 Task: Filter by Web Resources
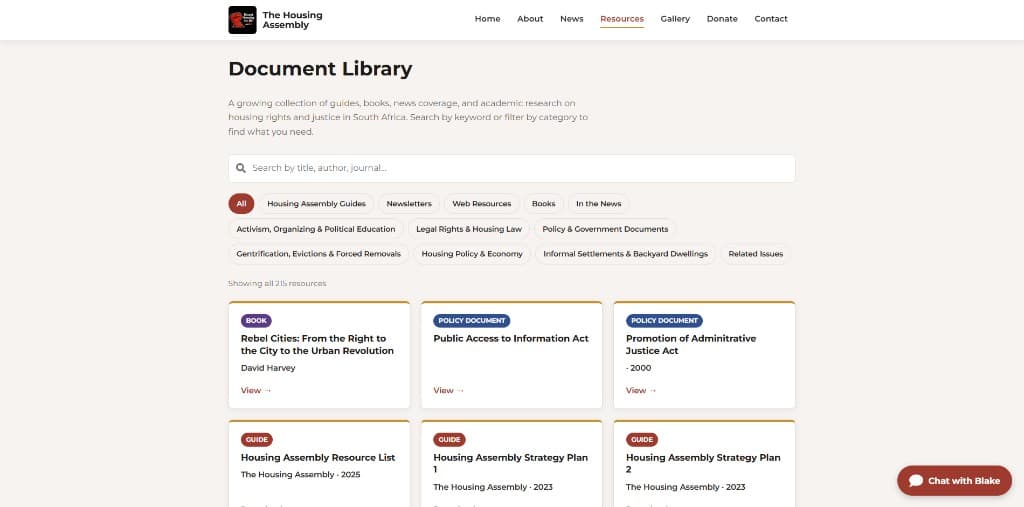(482, 204)
